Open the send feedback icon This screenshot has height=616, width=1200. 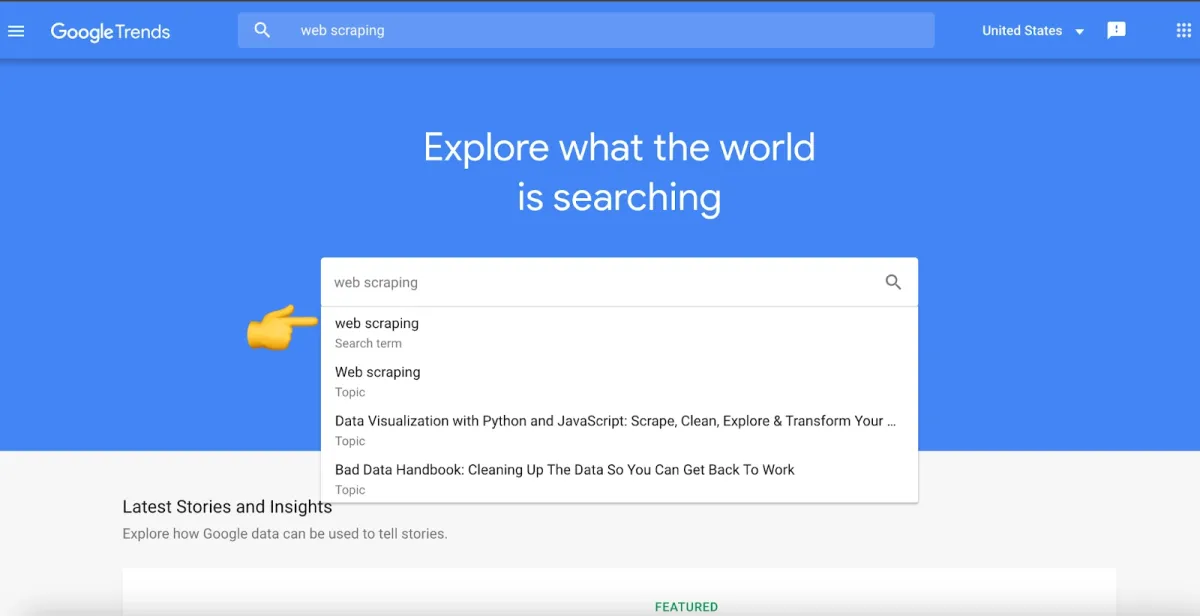[1117, 31]
